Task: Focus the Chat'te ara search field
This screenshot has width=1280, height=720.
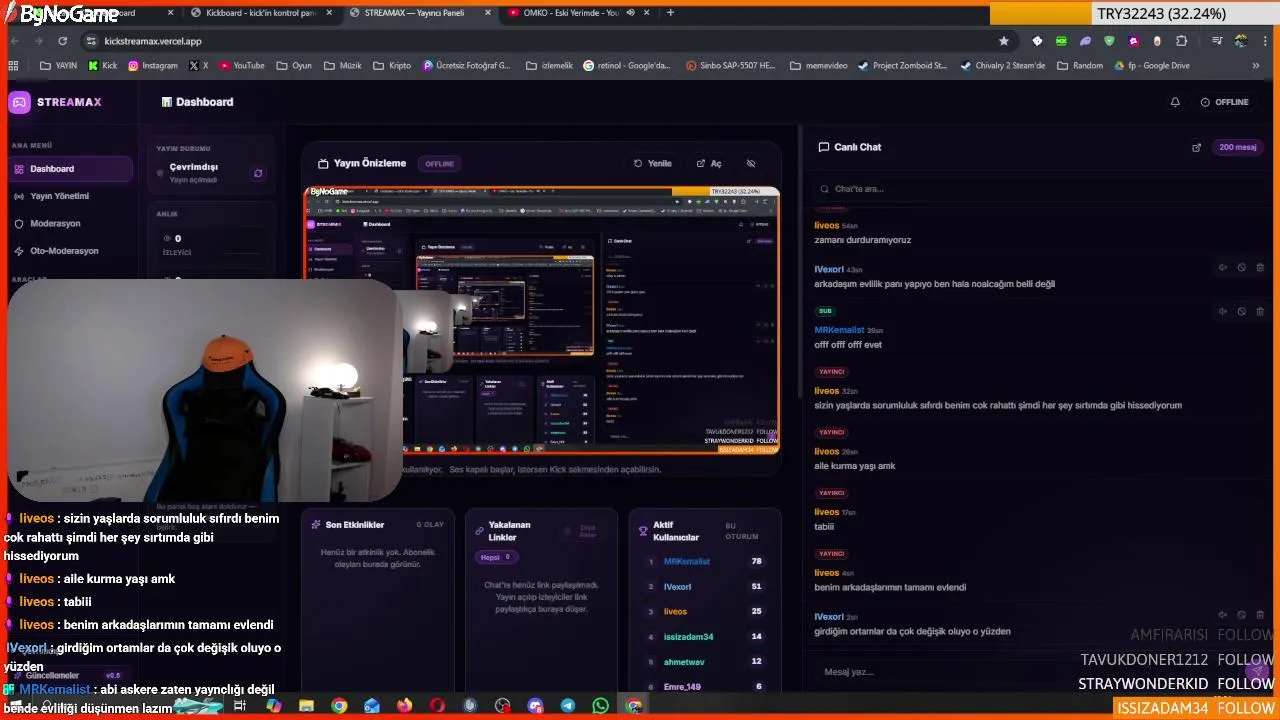Action: click(x=1040, y=189)
